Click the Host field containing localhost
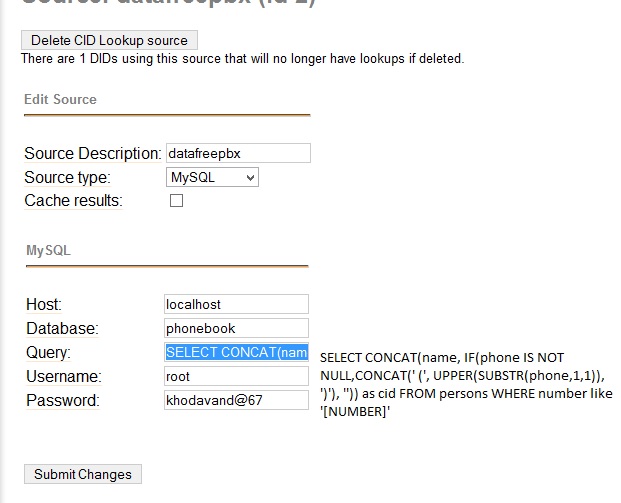The height and width of the screenshot is (503, 621). pos(236,304)
